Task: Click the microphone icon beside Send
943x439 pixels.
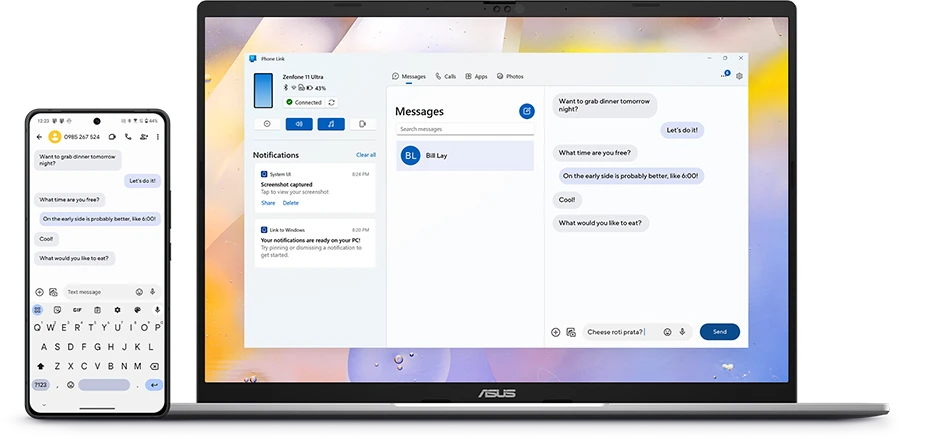Action: click(x=682, y=332)
